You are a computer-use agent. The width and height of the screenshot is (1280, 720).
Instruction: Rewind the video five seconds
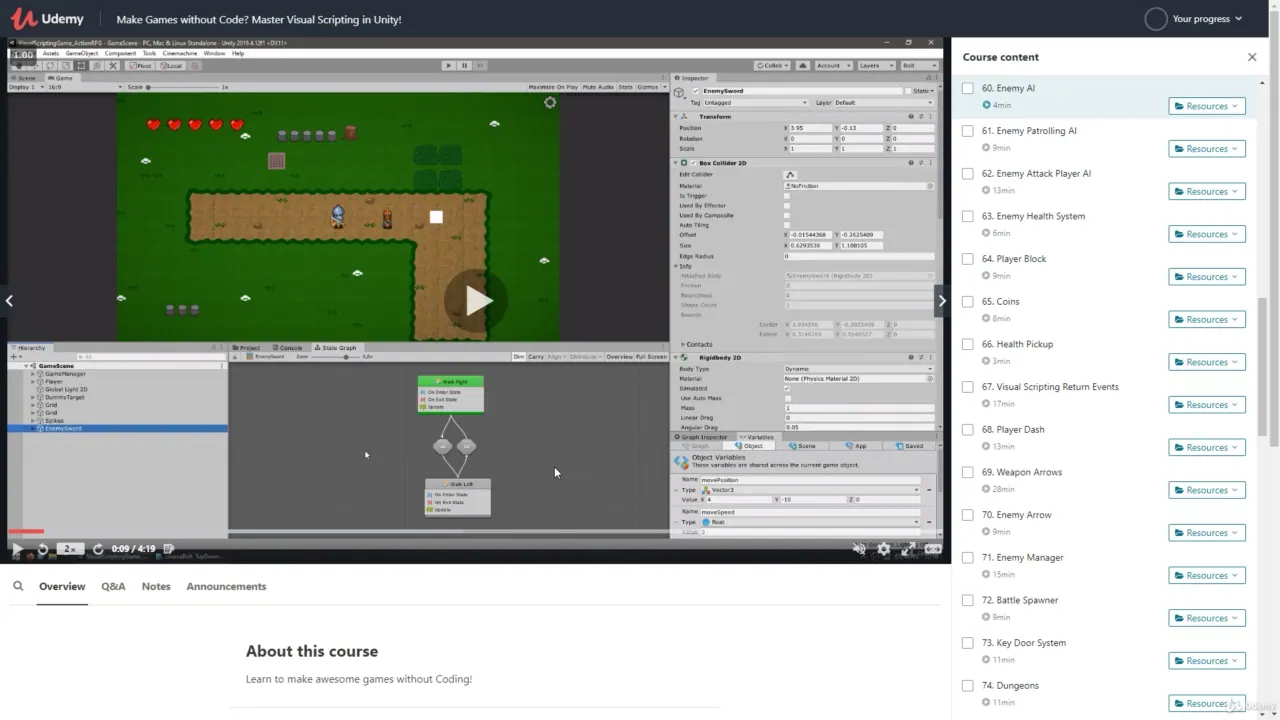click(x=42, y=548)
